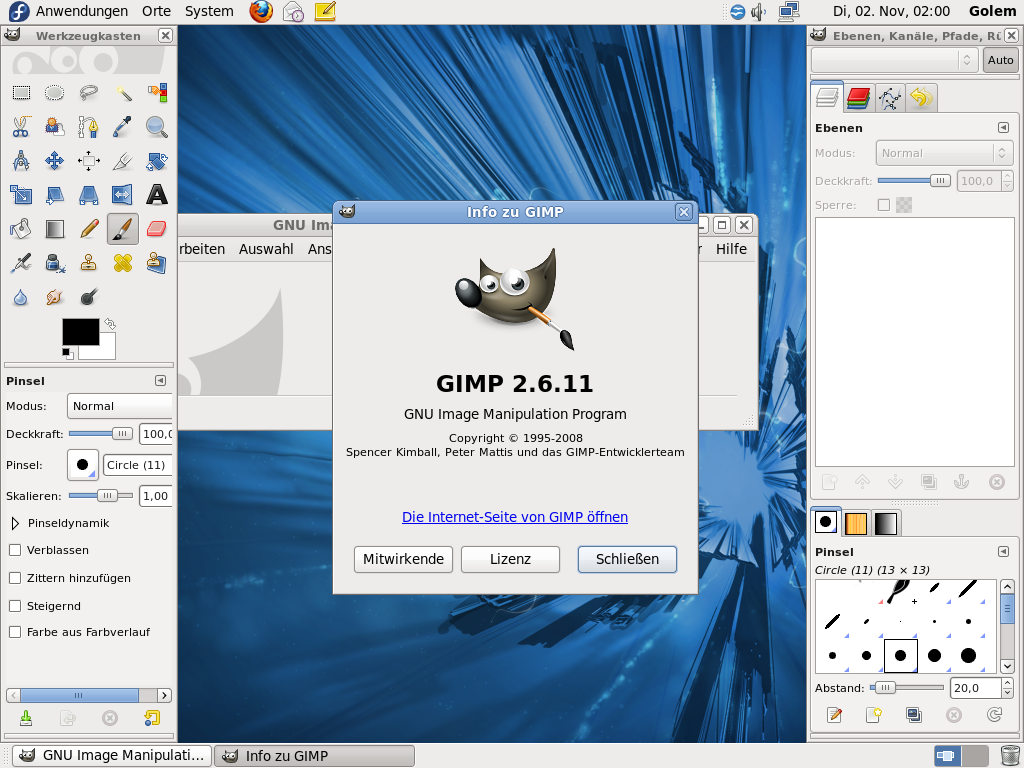Select the Smudge tool in the Toolbox
1024x768 pixels.
[55, 297]
